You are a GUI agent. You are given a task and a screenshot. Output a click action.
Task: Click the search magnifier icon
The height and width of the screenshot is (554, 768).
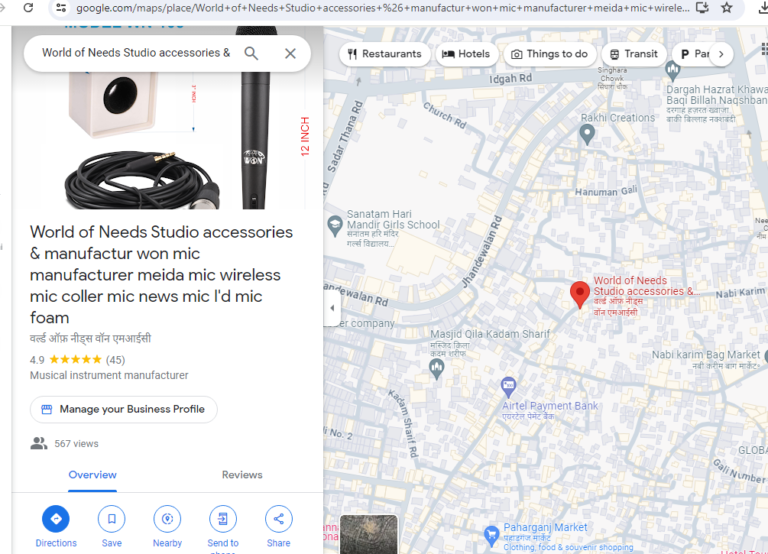pos(251,53)
